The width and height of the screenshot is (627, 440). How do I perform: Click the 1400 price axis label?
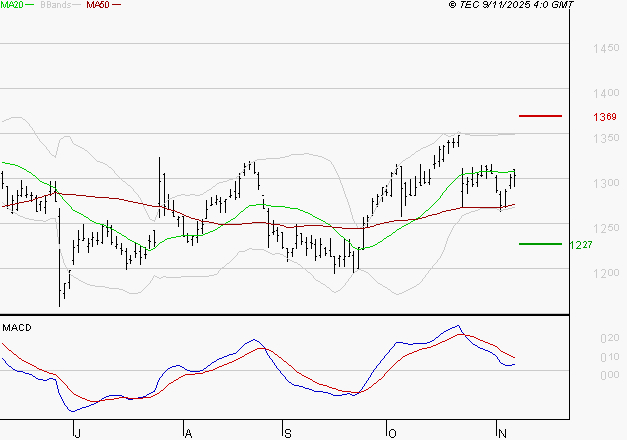coord(606,93)
